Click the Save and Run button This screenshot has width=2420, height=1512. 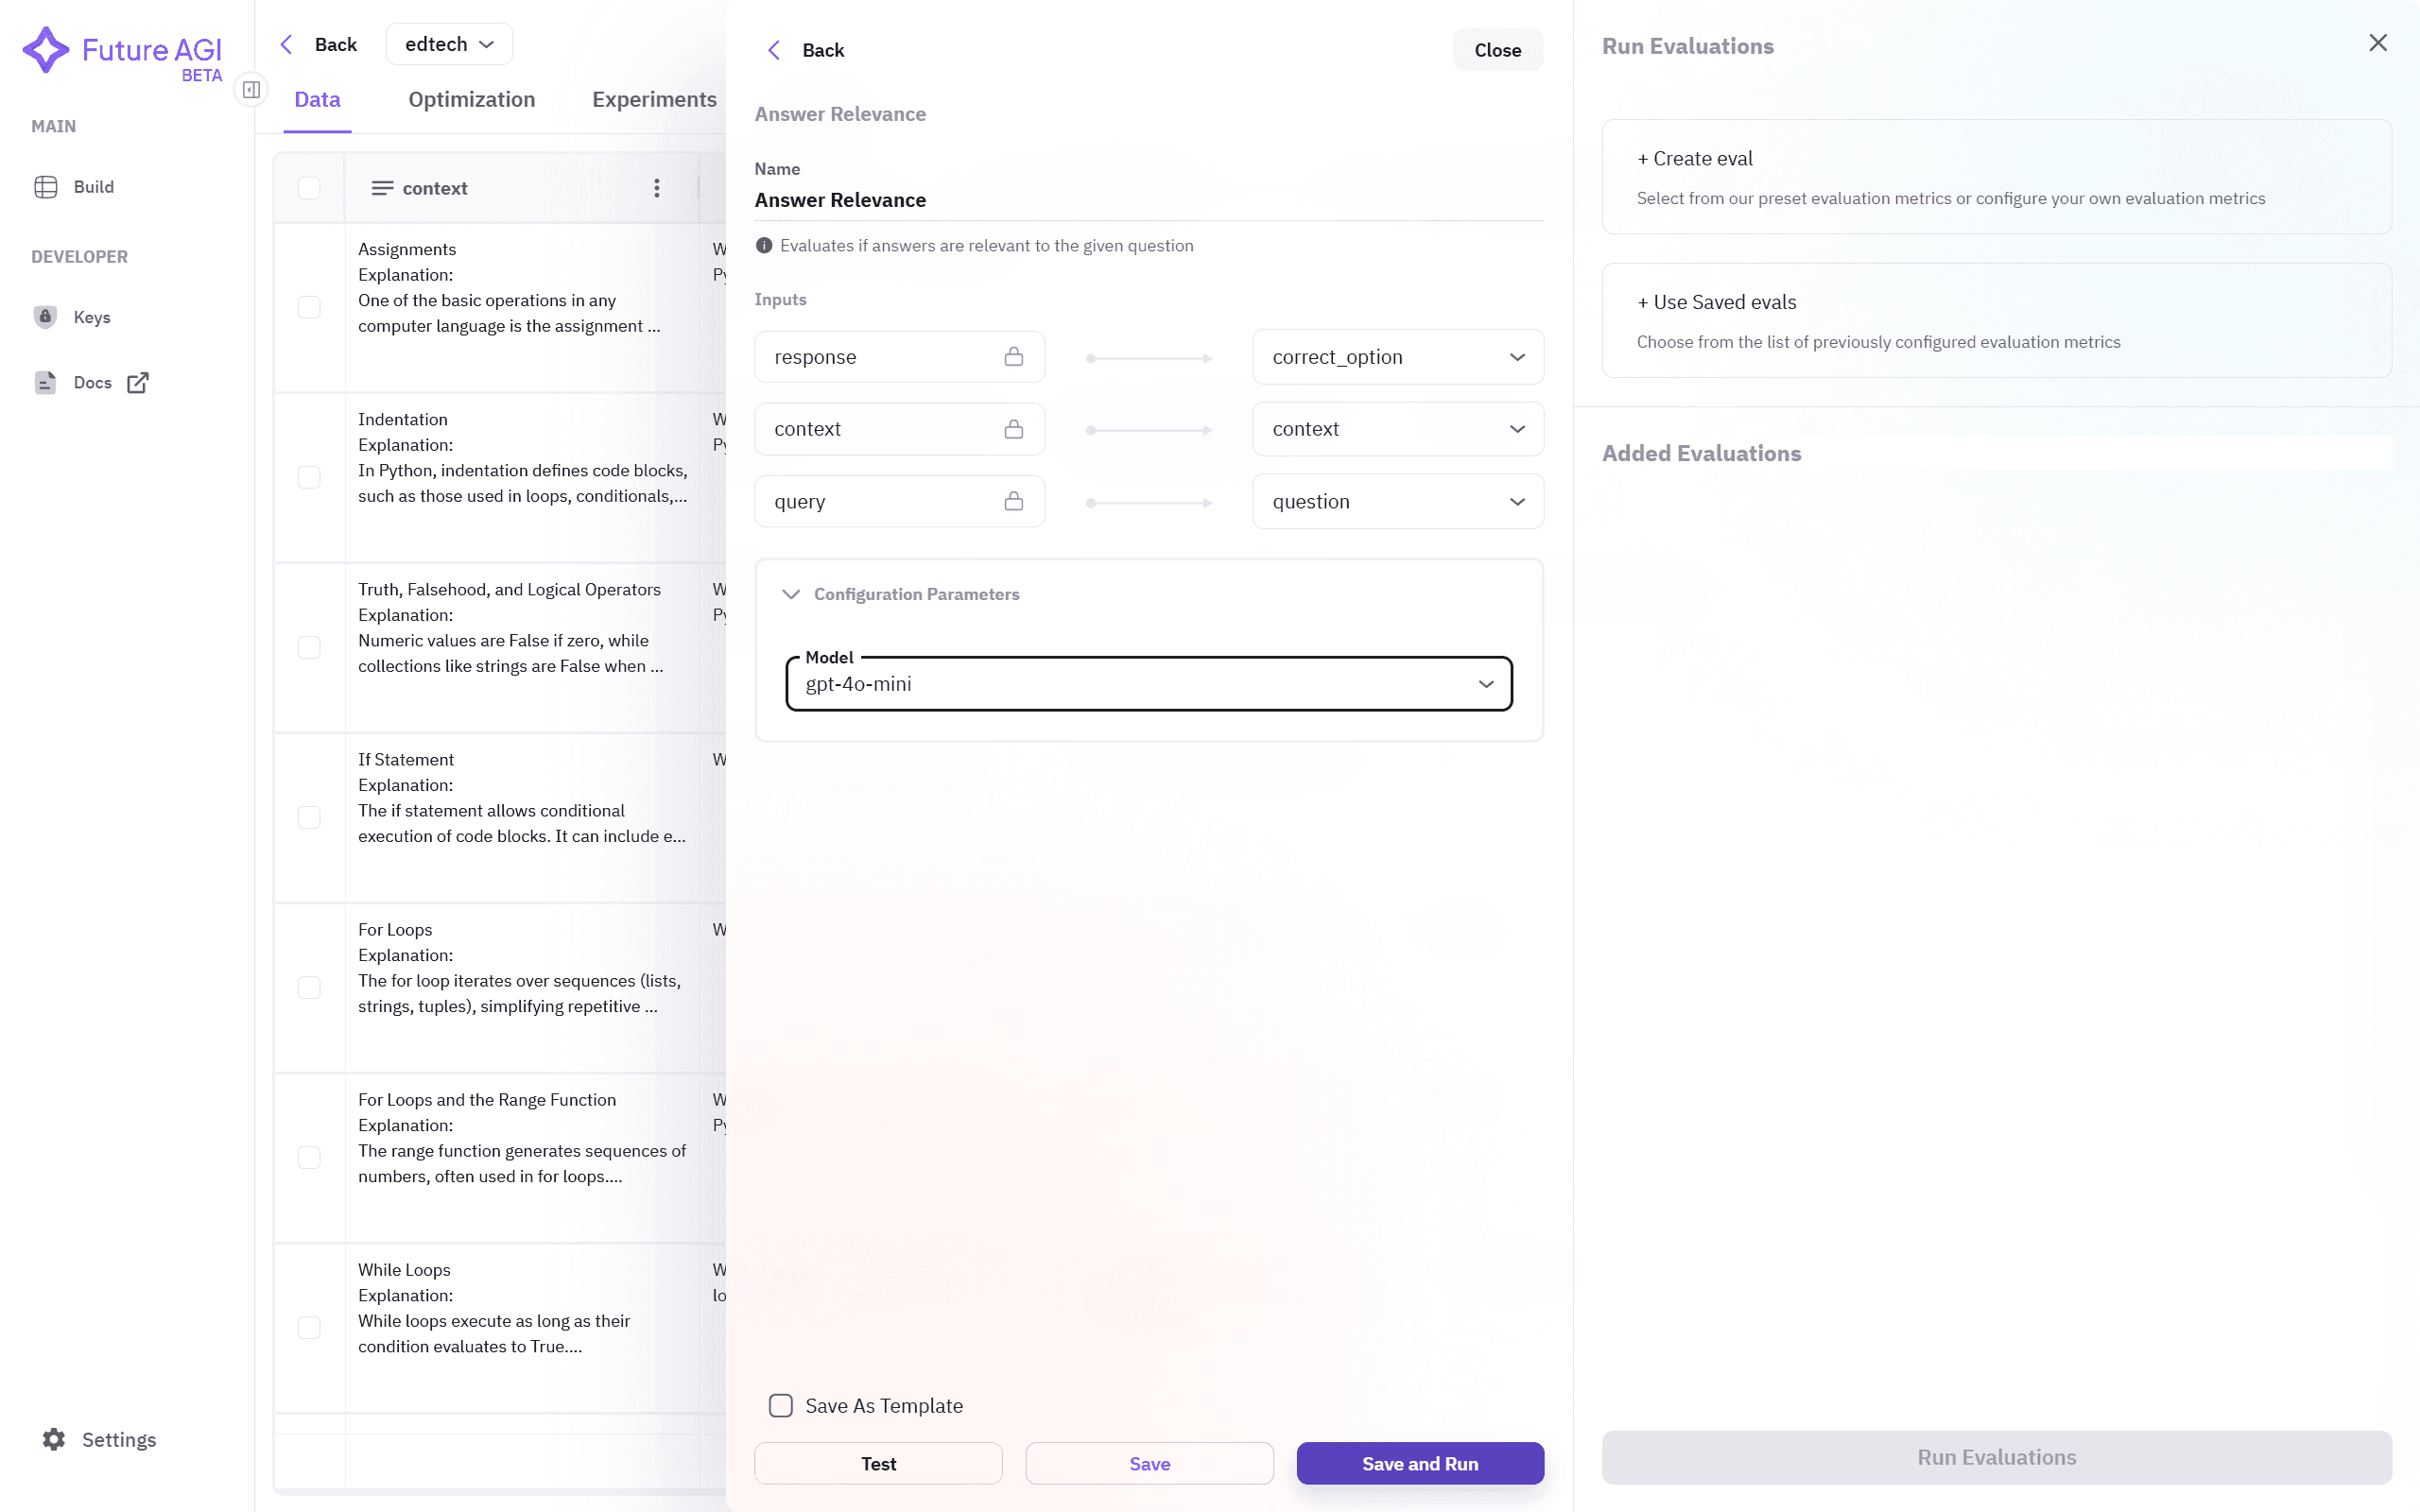coord(1419,1463)
